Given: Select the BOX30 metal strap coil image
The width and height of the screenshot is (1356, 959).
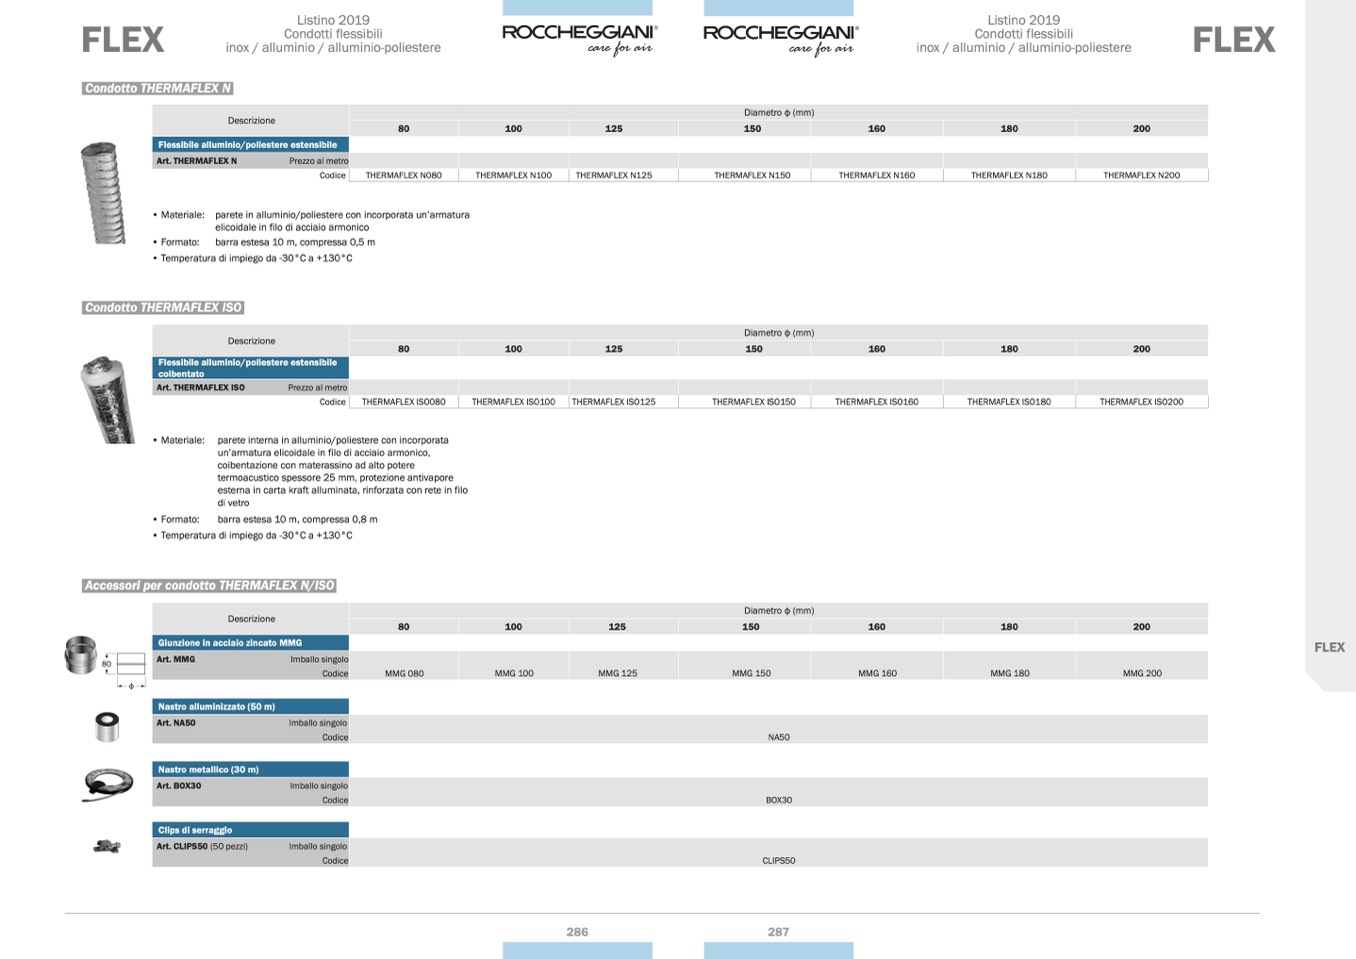Looking at the screenshot, I should (x=107, y=783).
